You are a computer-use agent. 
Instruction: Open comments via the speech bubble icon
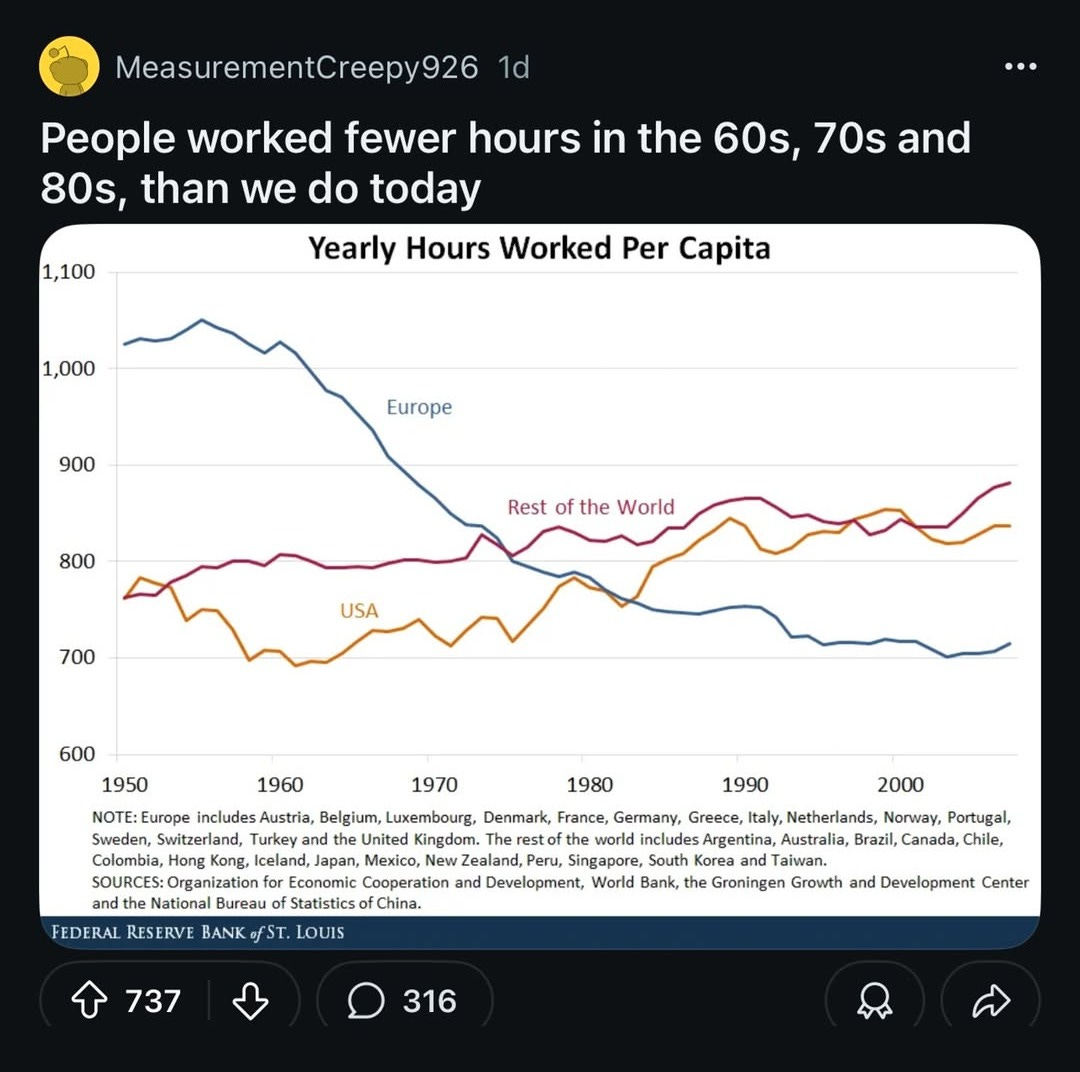[x=365, y=1000]
